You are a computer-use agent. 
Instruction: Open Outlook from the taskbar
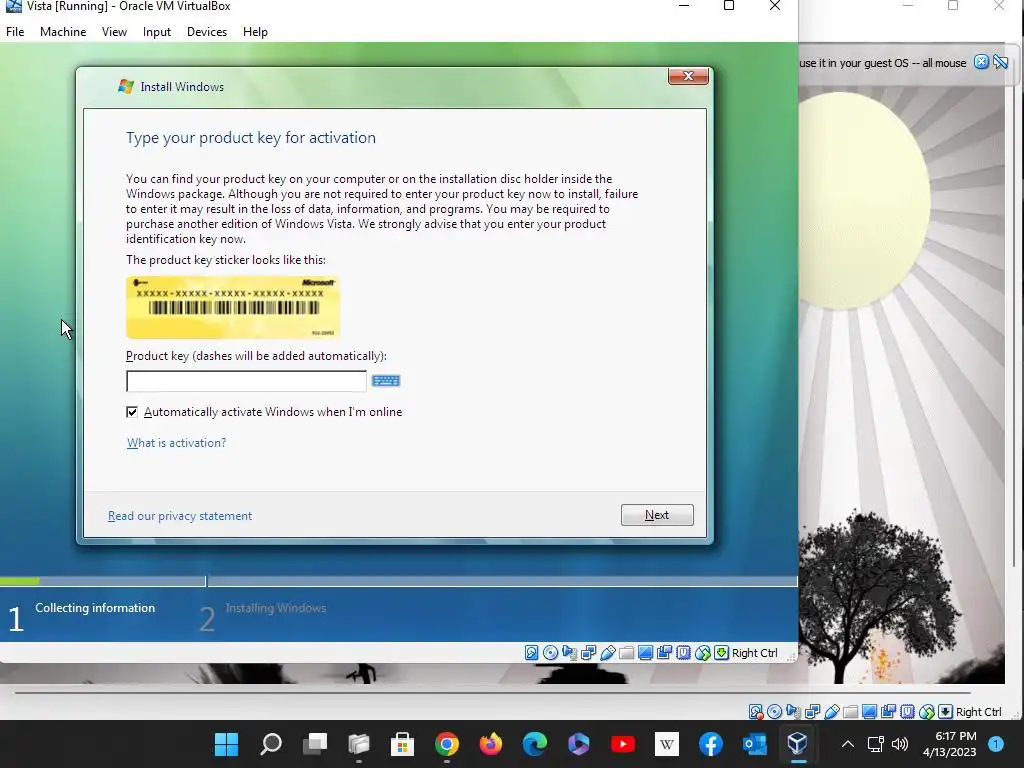(x=755, y=744)
